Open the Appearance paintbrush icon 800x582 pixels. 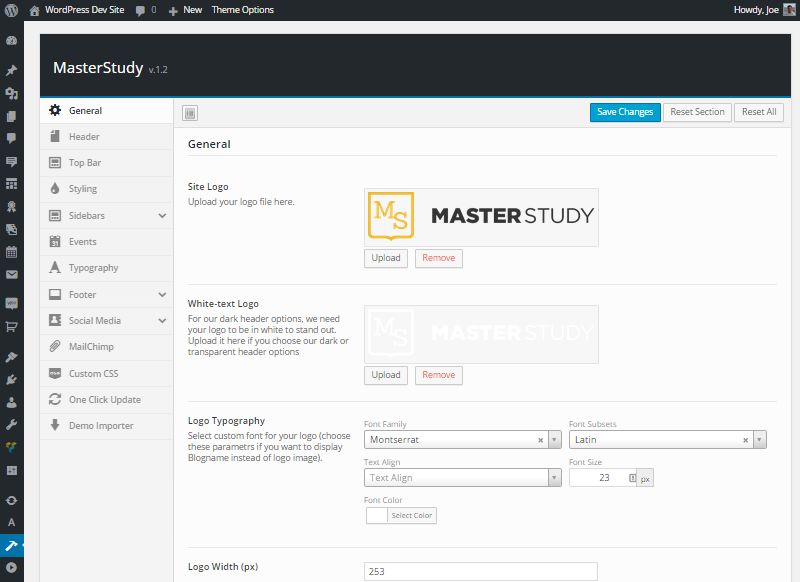(11, 357)
